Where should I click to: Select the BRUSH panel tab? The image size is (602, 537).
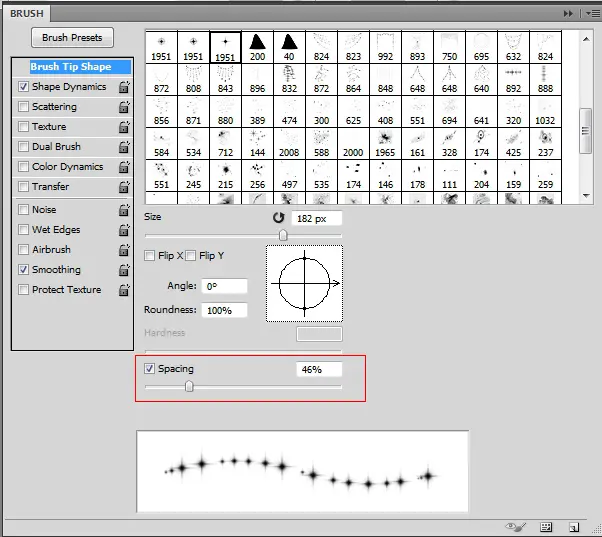pos(26,13)
